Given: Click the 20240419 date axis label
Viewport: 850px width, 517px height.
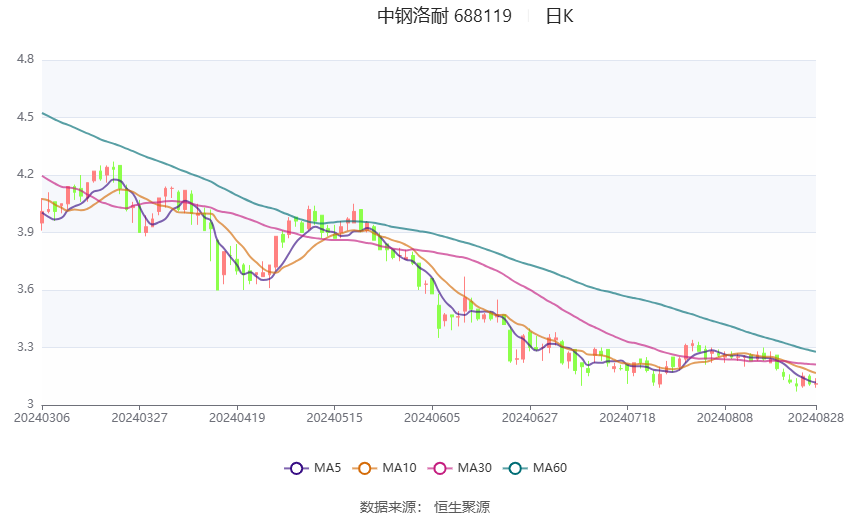Looking at the screenshot, I should tap(237, 418).
